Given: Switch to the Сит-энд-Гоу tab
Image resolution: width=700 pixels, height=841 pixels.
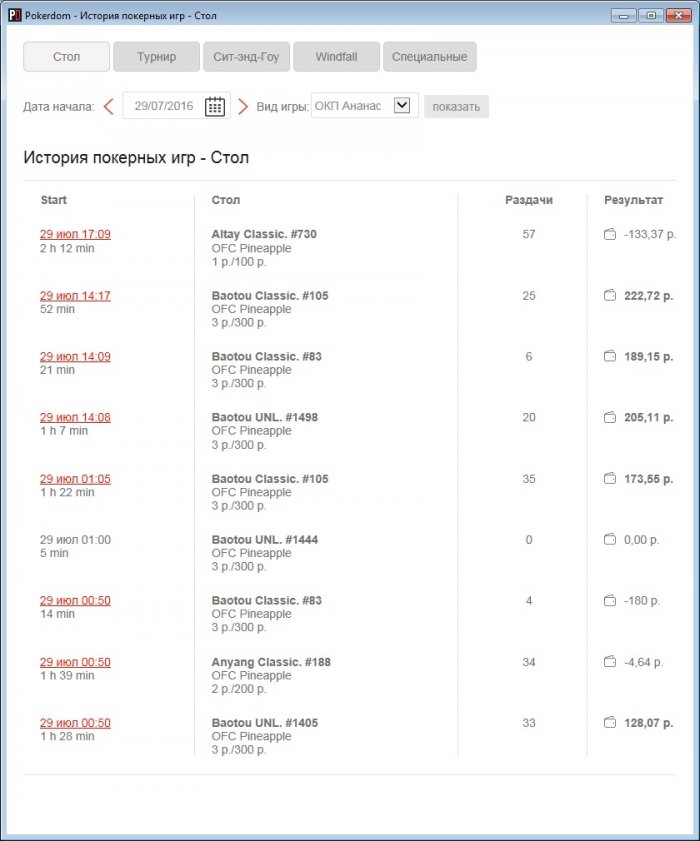Looking at the screenshot, I should pyautogui.click(x=246, y=57).
